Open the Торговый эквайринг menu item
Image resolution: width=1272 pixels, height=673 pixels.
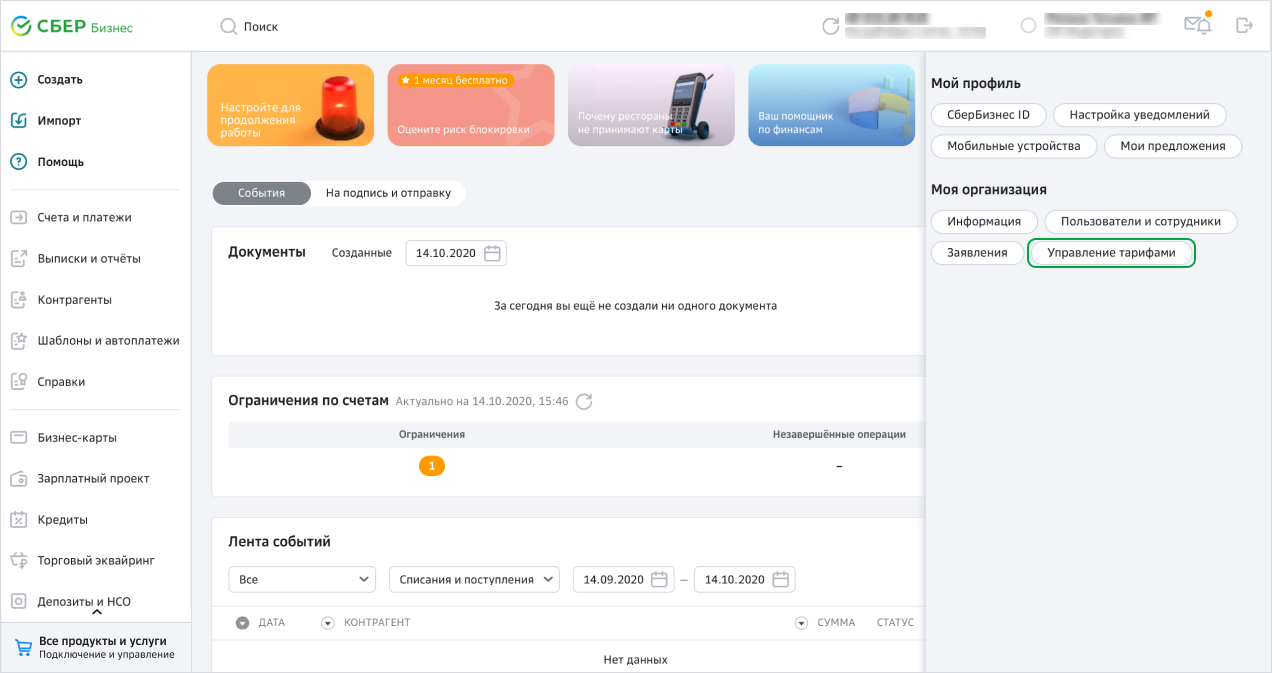[x=95, y=560]
